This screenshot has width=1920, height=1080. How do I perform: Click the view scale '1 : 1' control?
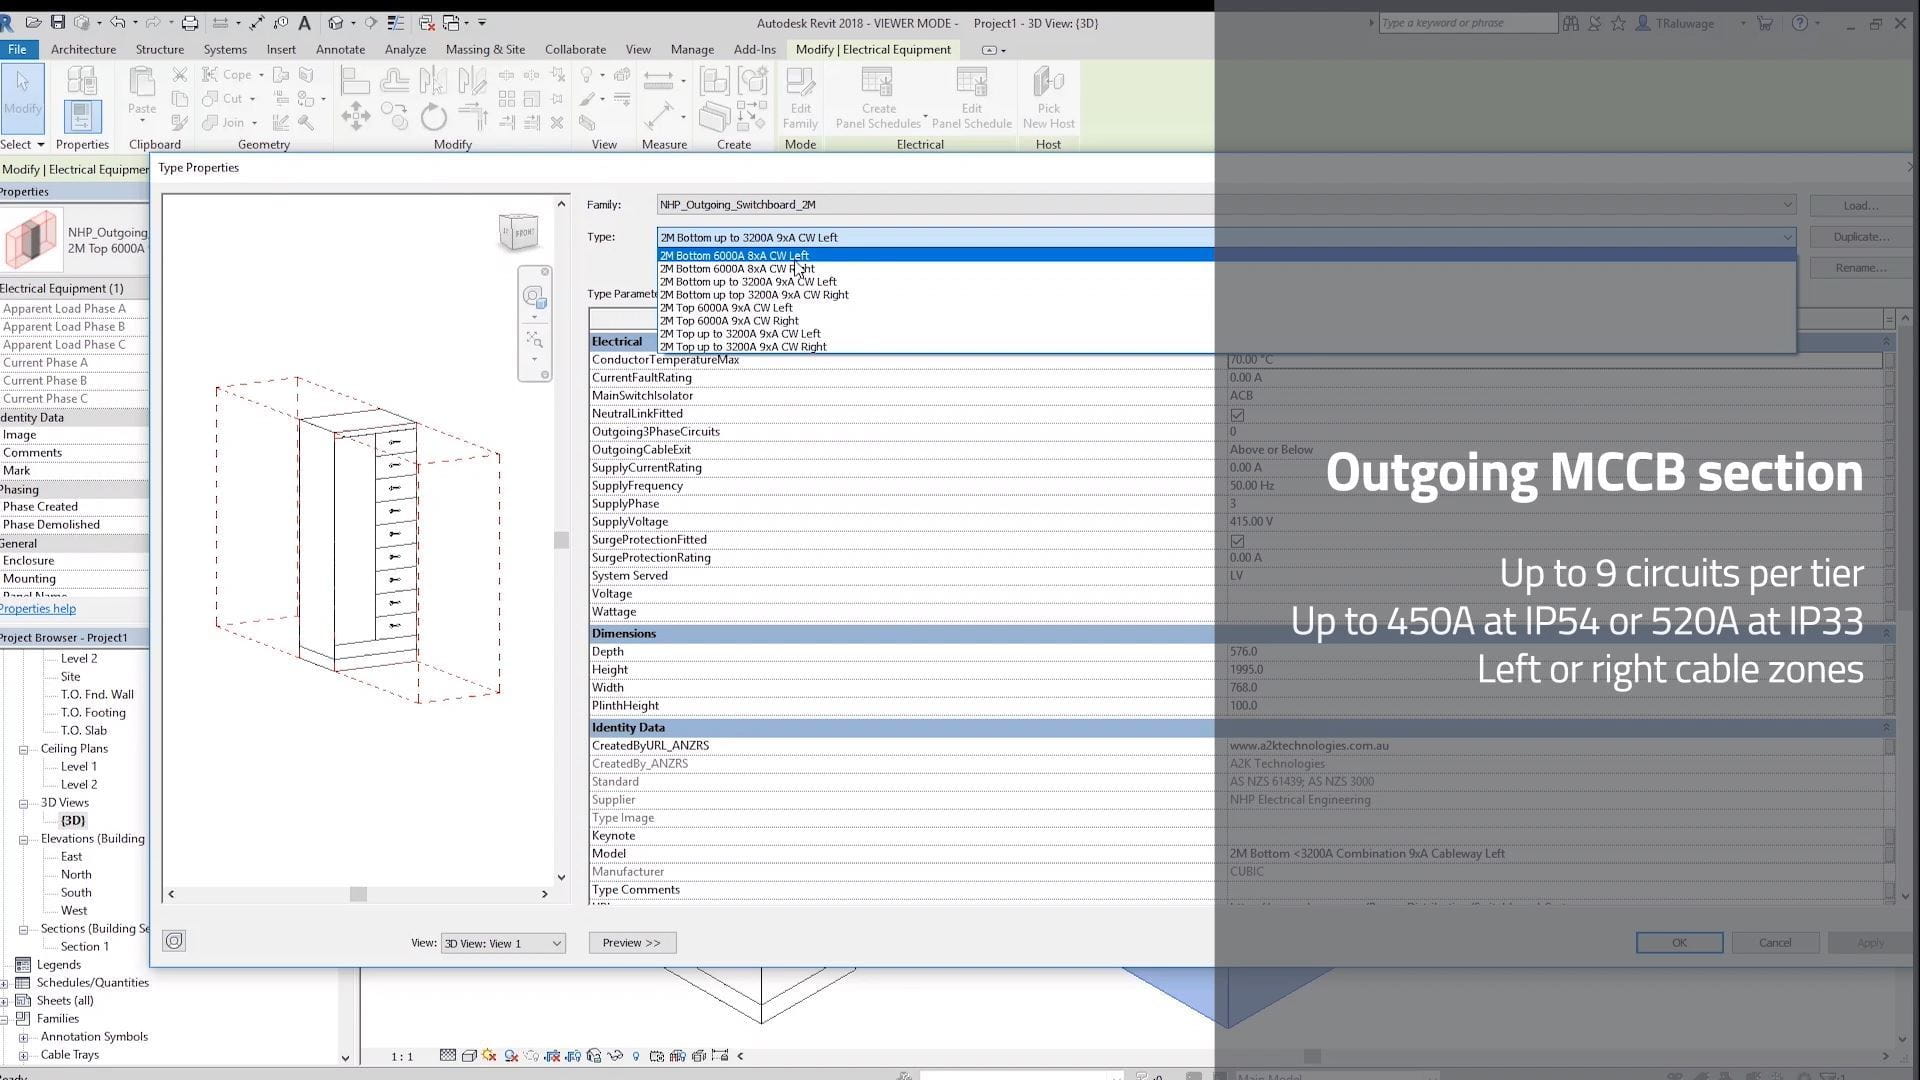coord(402,1057)
